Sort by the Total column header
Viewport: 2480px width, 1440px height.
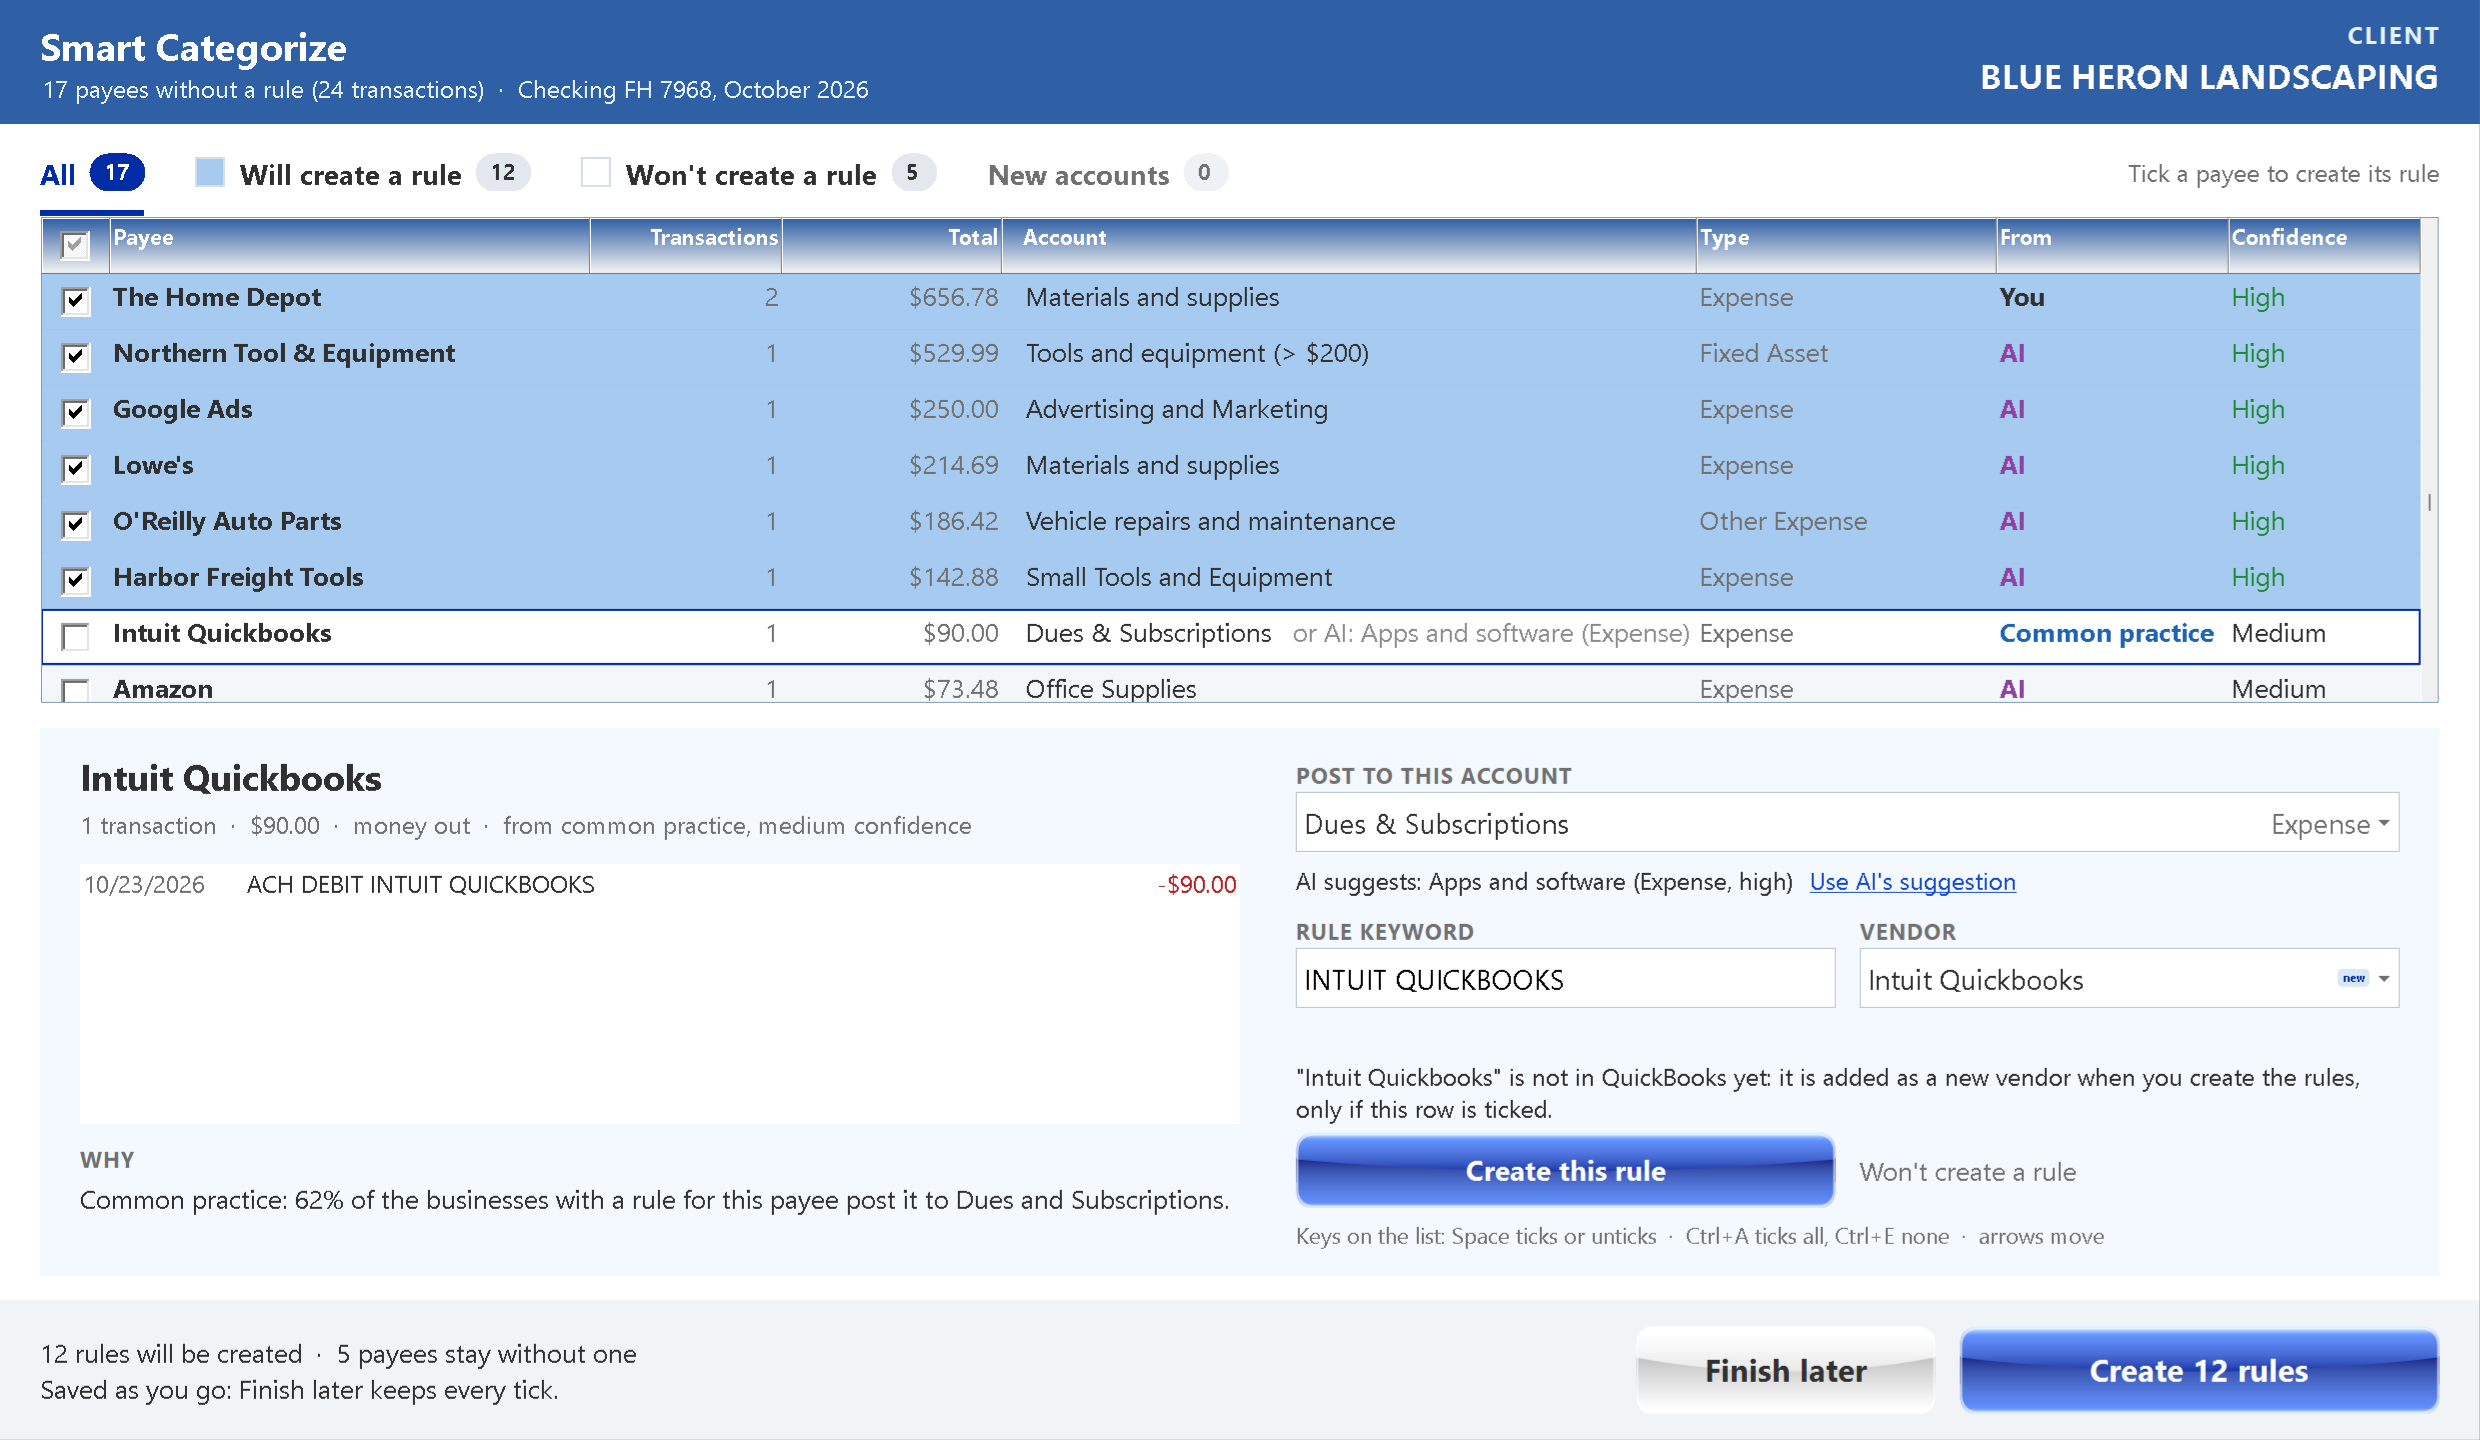coord(891,244)
